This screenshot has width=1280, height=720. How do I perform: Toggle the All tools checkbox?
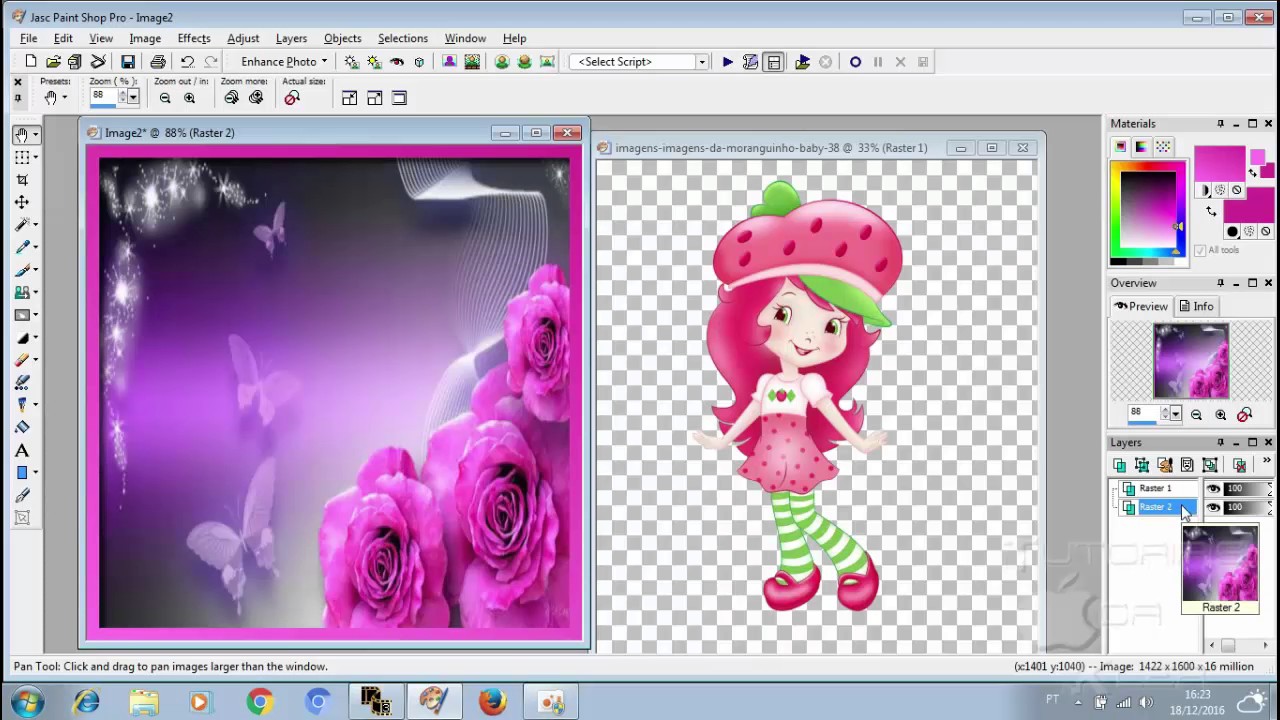coord(1200,251)
